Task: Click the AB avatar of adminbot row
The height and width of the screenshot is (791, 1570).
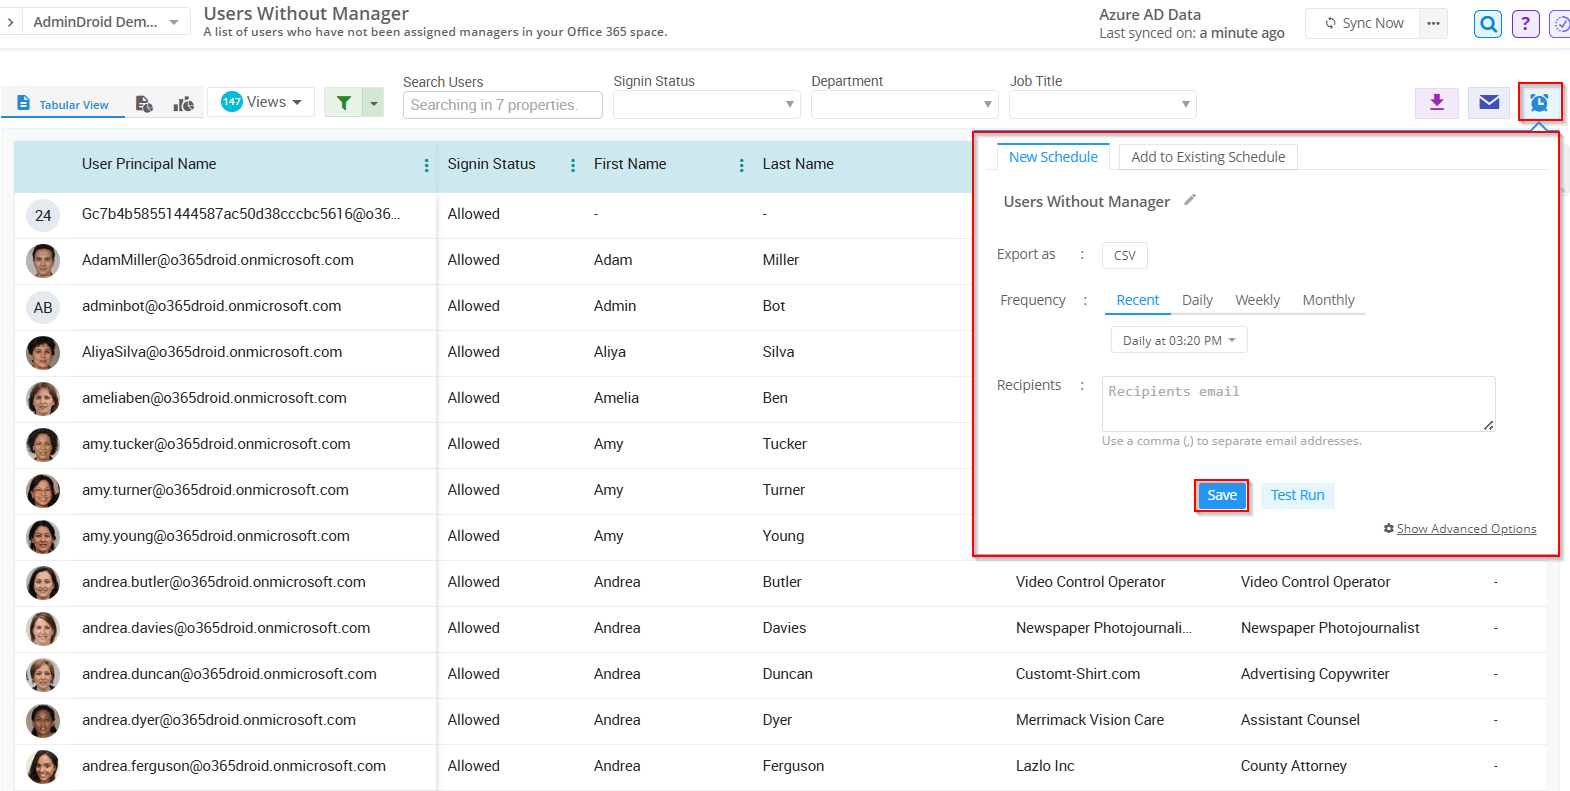Action: pyautogui.click(x=43, y=307)
